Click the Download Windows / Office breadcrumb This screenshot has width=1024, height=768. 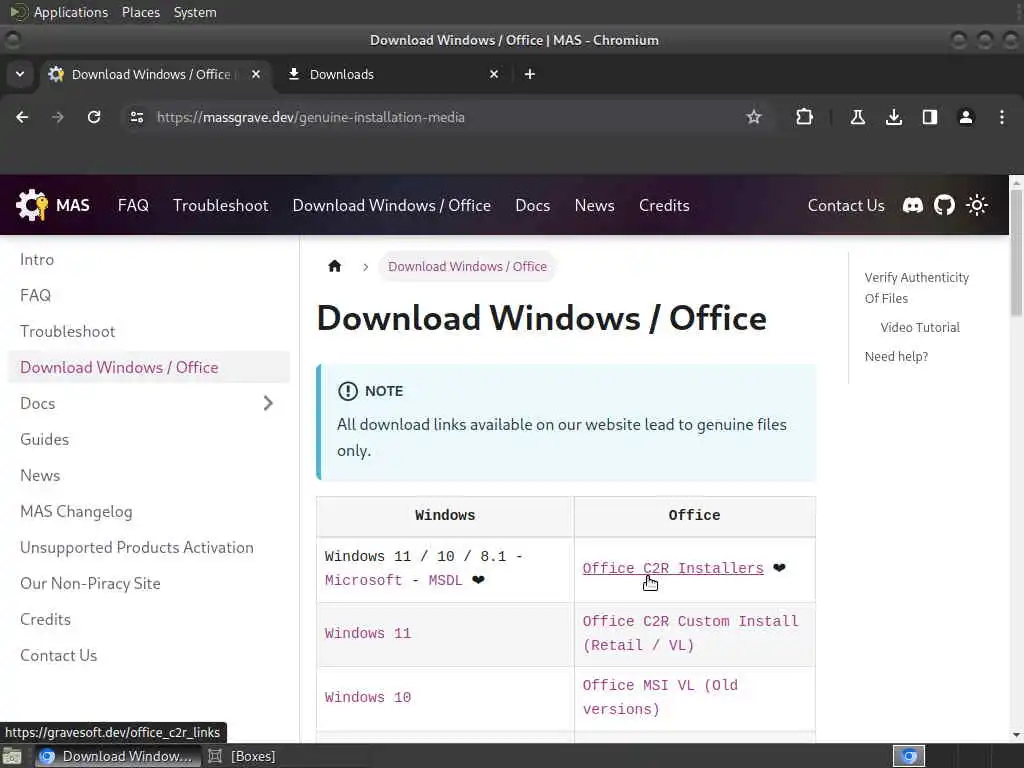468,266
